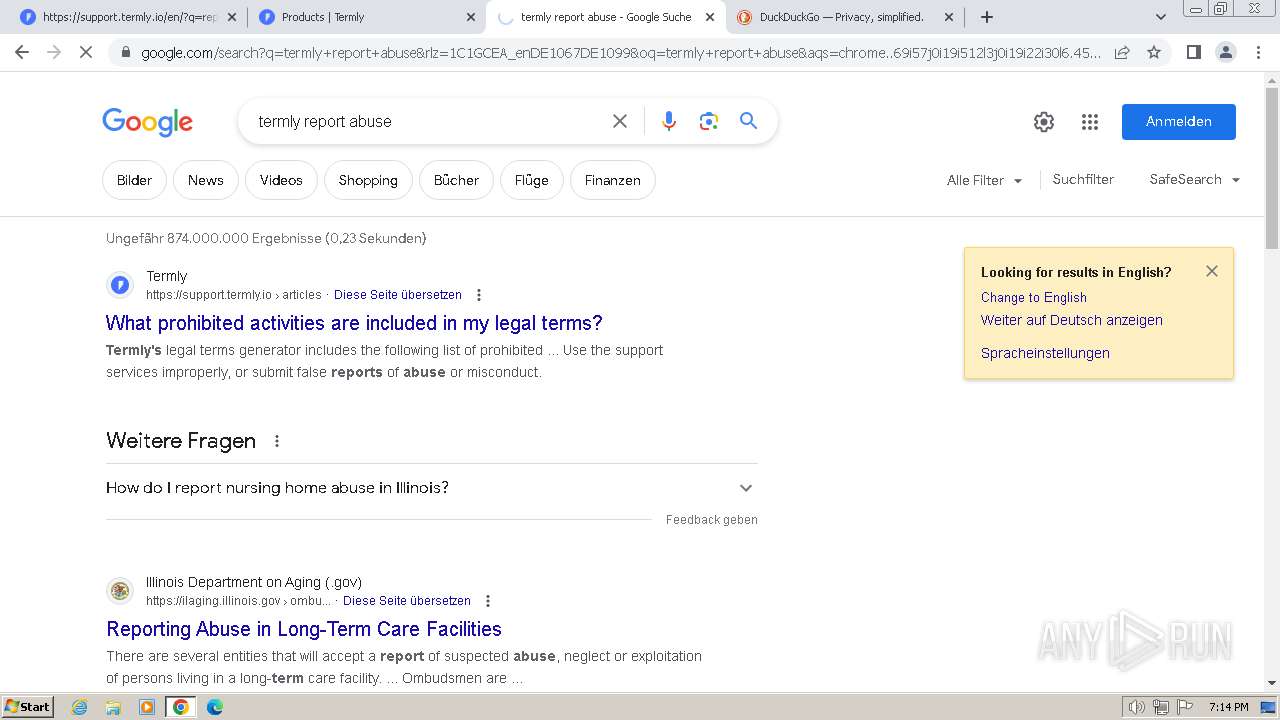Click Change to English link
Image resolution: width=1280 pixels, height=720 pixels.
(x=1033, y=297)
